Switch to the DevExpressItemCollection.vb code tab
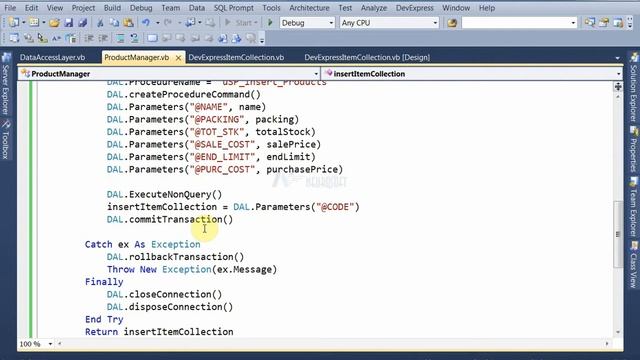This screenshot has height=360, width=640. coord(236,58)
